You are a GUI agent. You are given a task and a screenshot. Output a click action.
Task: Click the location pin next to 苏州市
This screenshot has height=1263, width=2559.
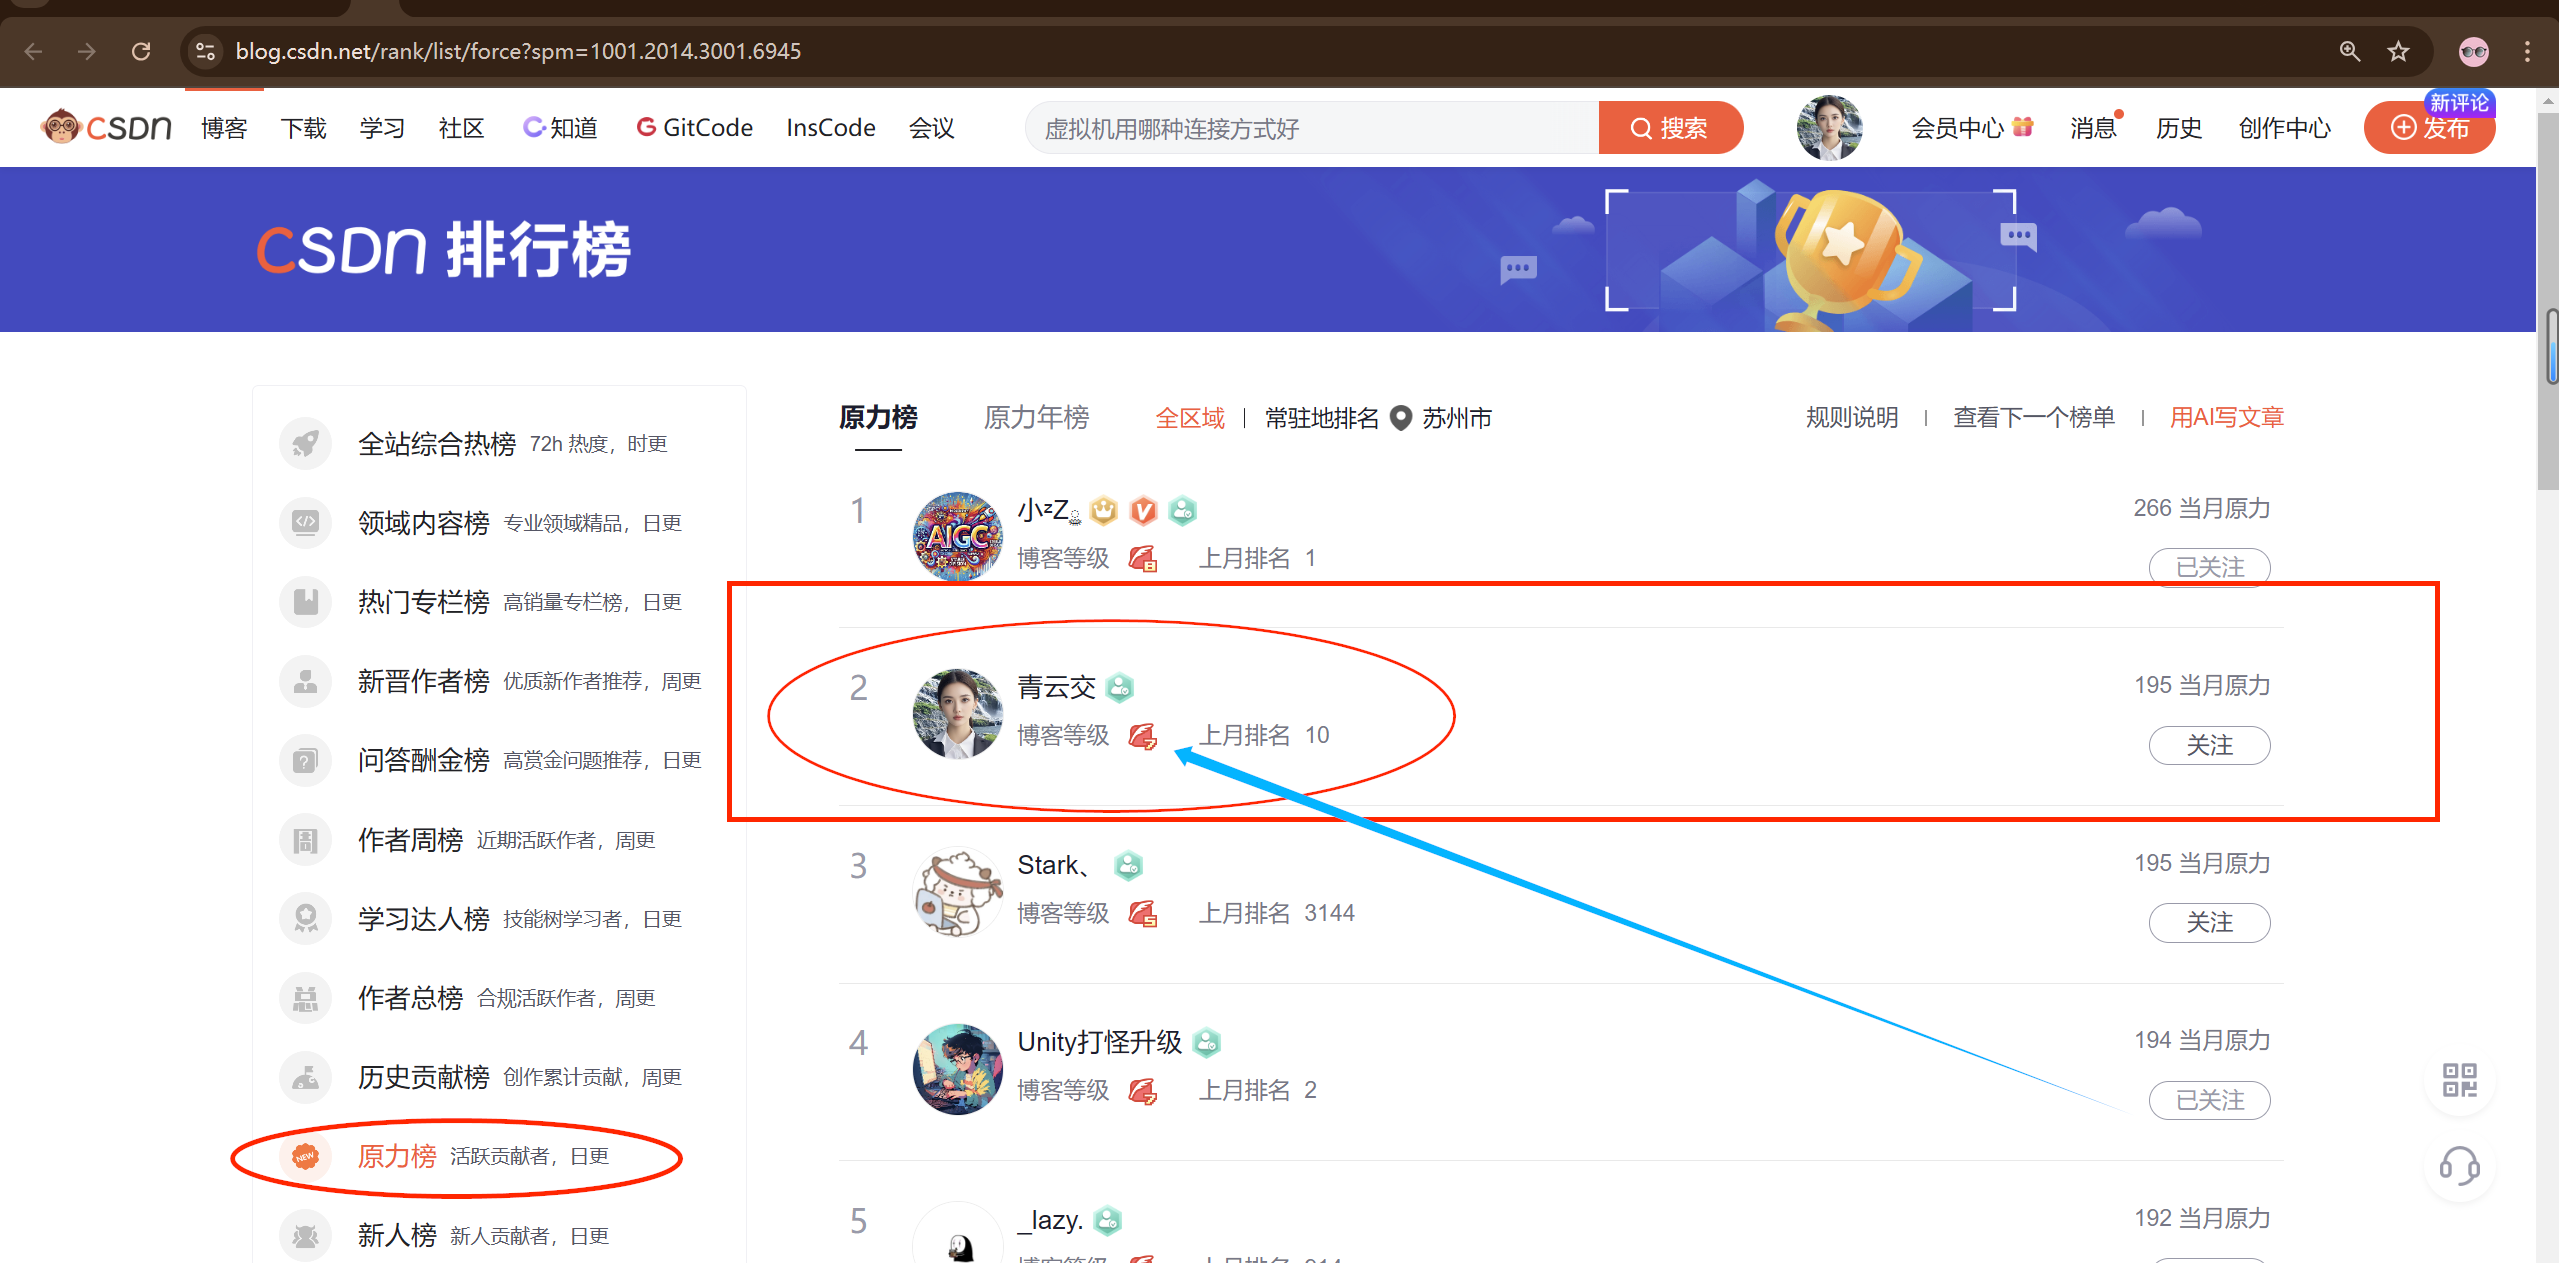point(1401,418)
